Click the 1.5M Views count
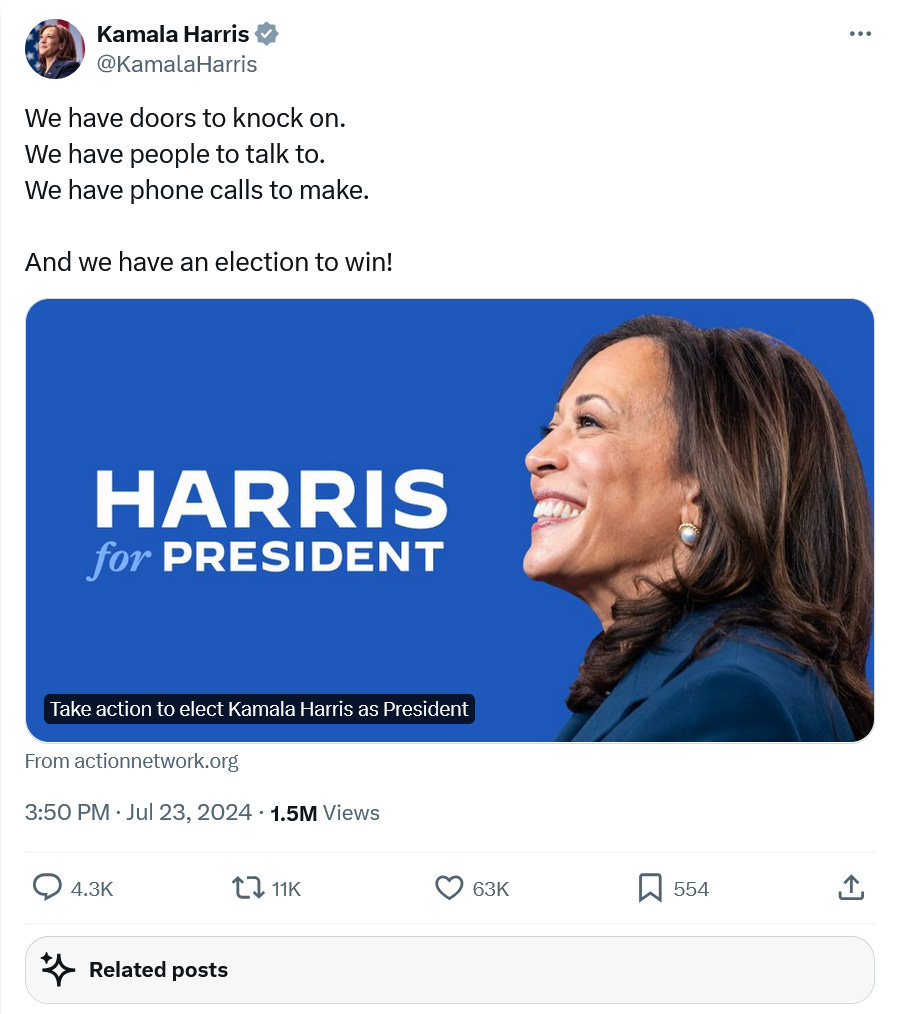The width and height of the screenshot is (898, 1014). tap(325, 813)
